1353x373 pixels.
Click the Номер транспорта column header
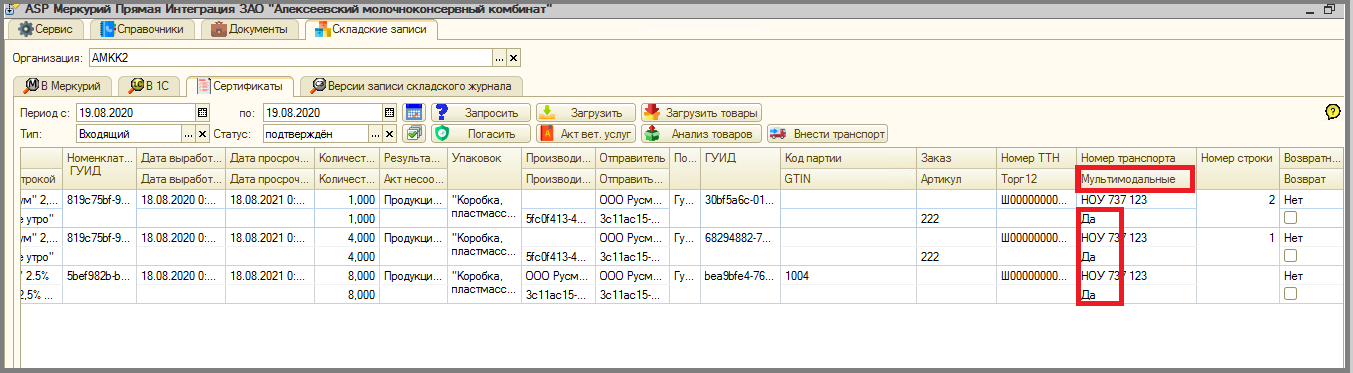[x=1137, y=158]
